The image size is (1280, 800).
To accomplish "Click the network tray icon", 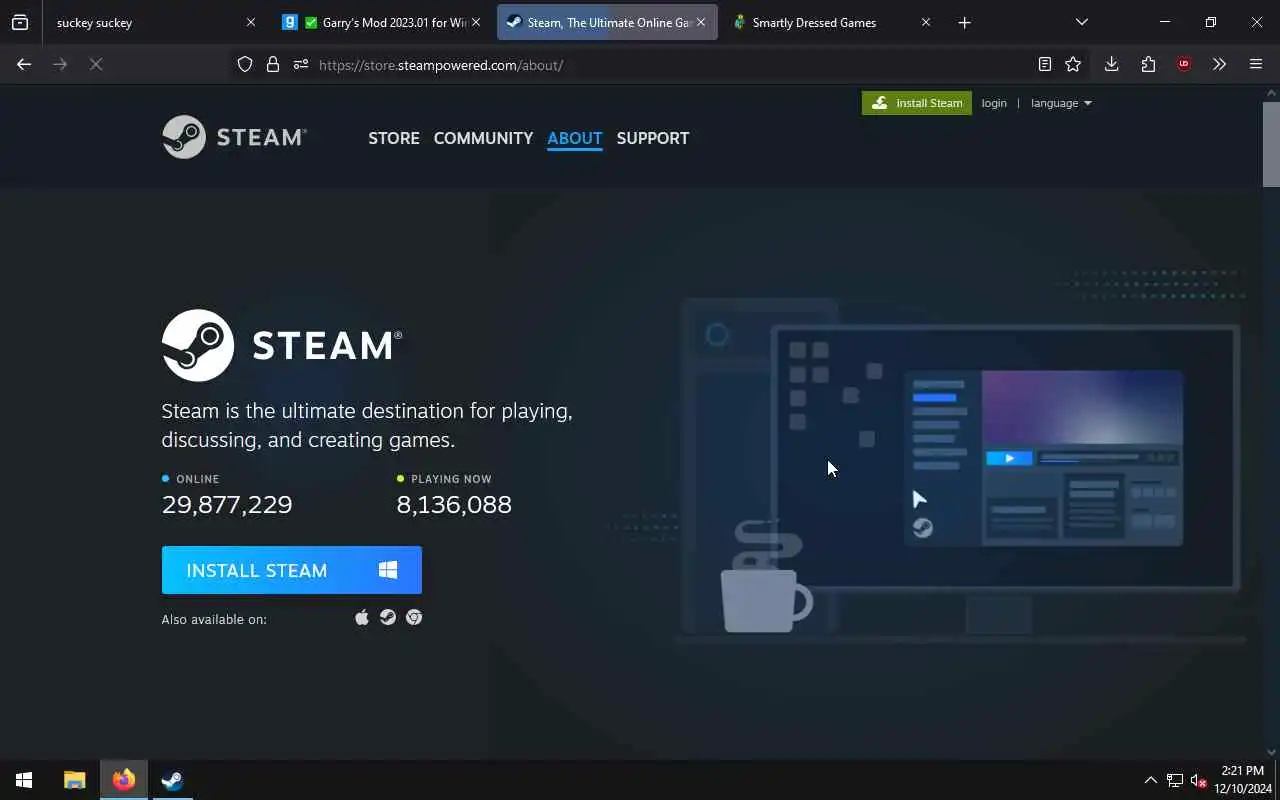I will (x=1175, y=780).
